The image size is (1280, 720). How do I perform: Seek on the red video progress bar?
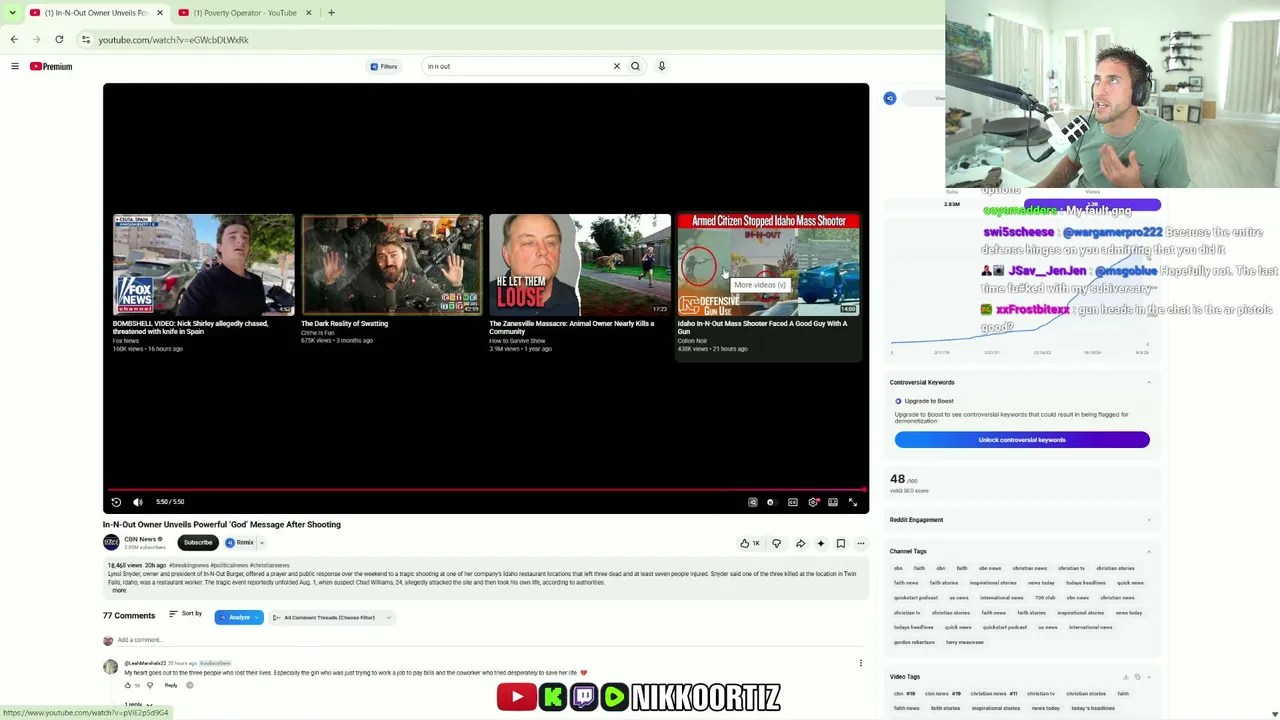[486, 490]
